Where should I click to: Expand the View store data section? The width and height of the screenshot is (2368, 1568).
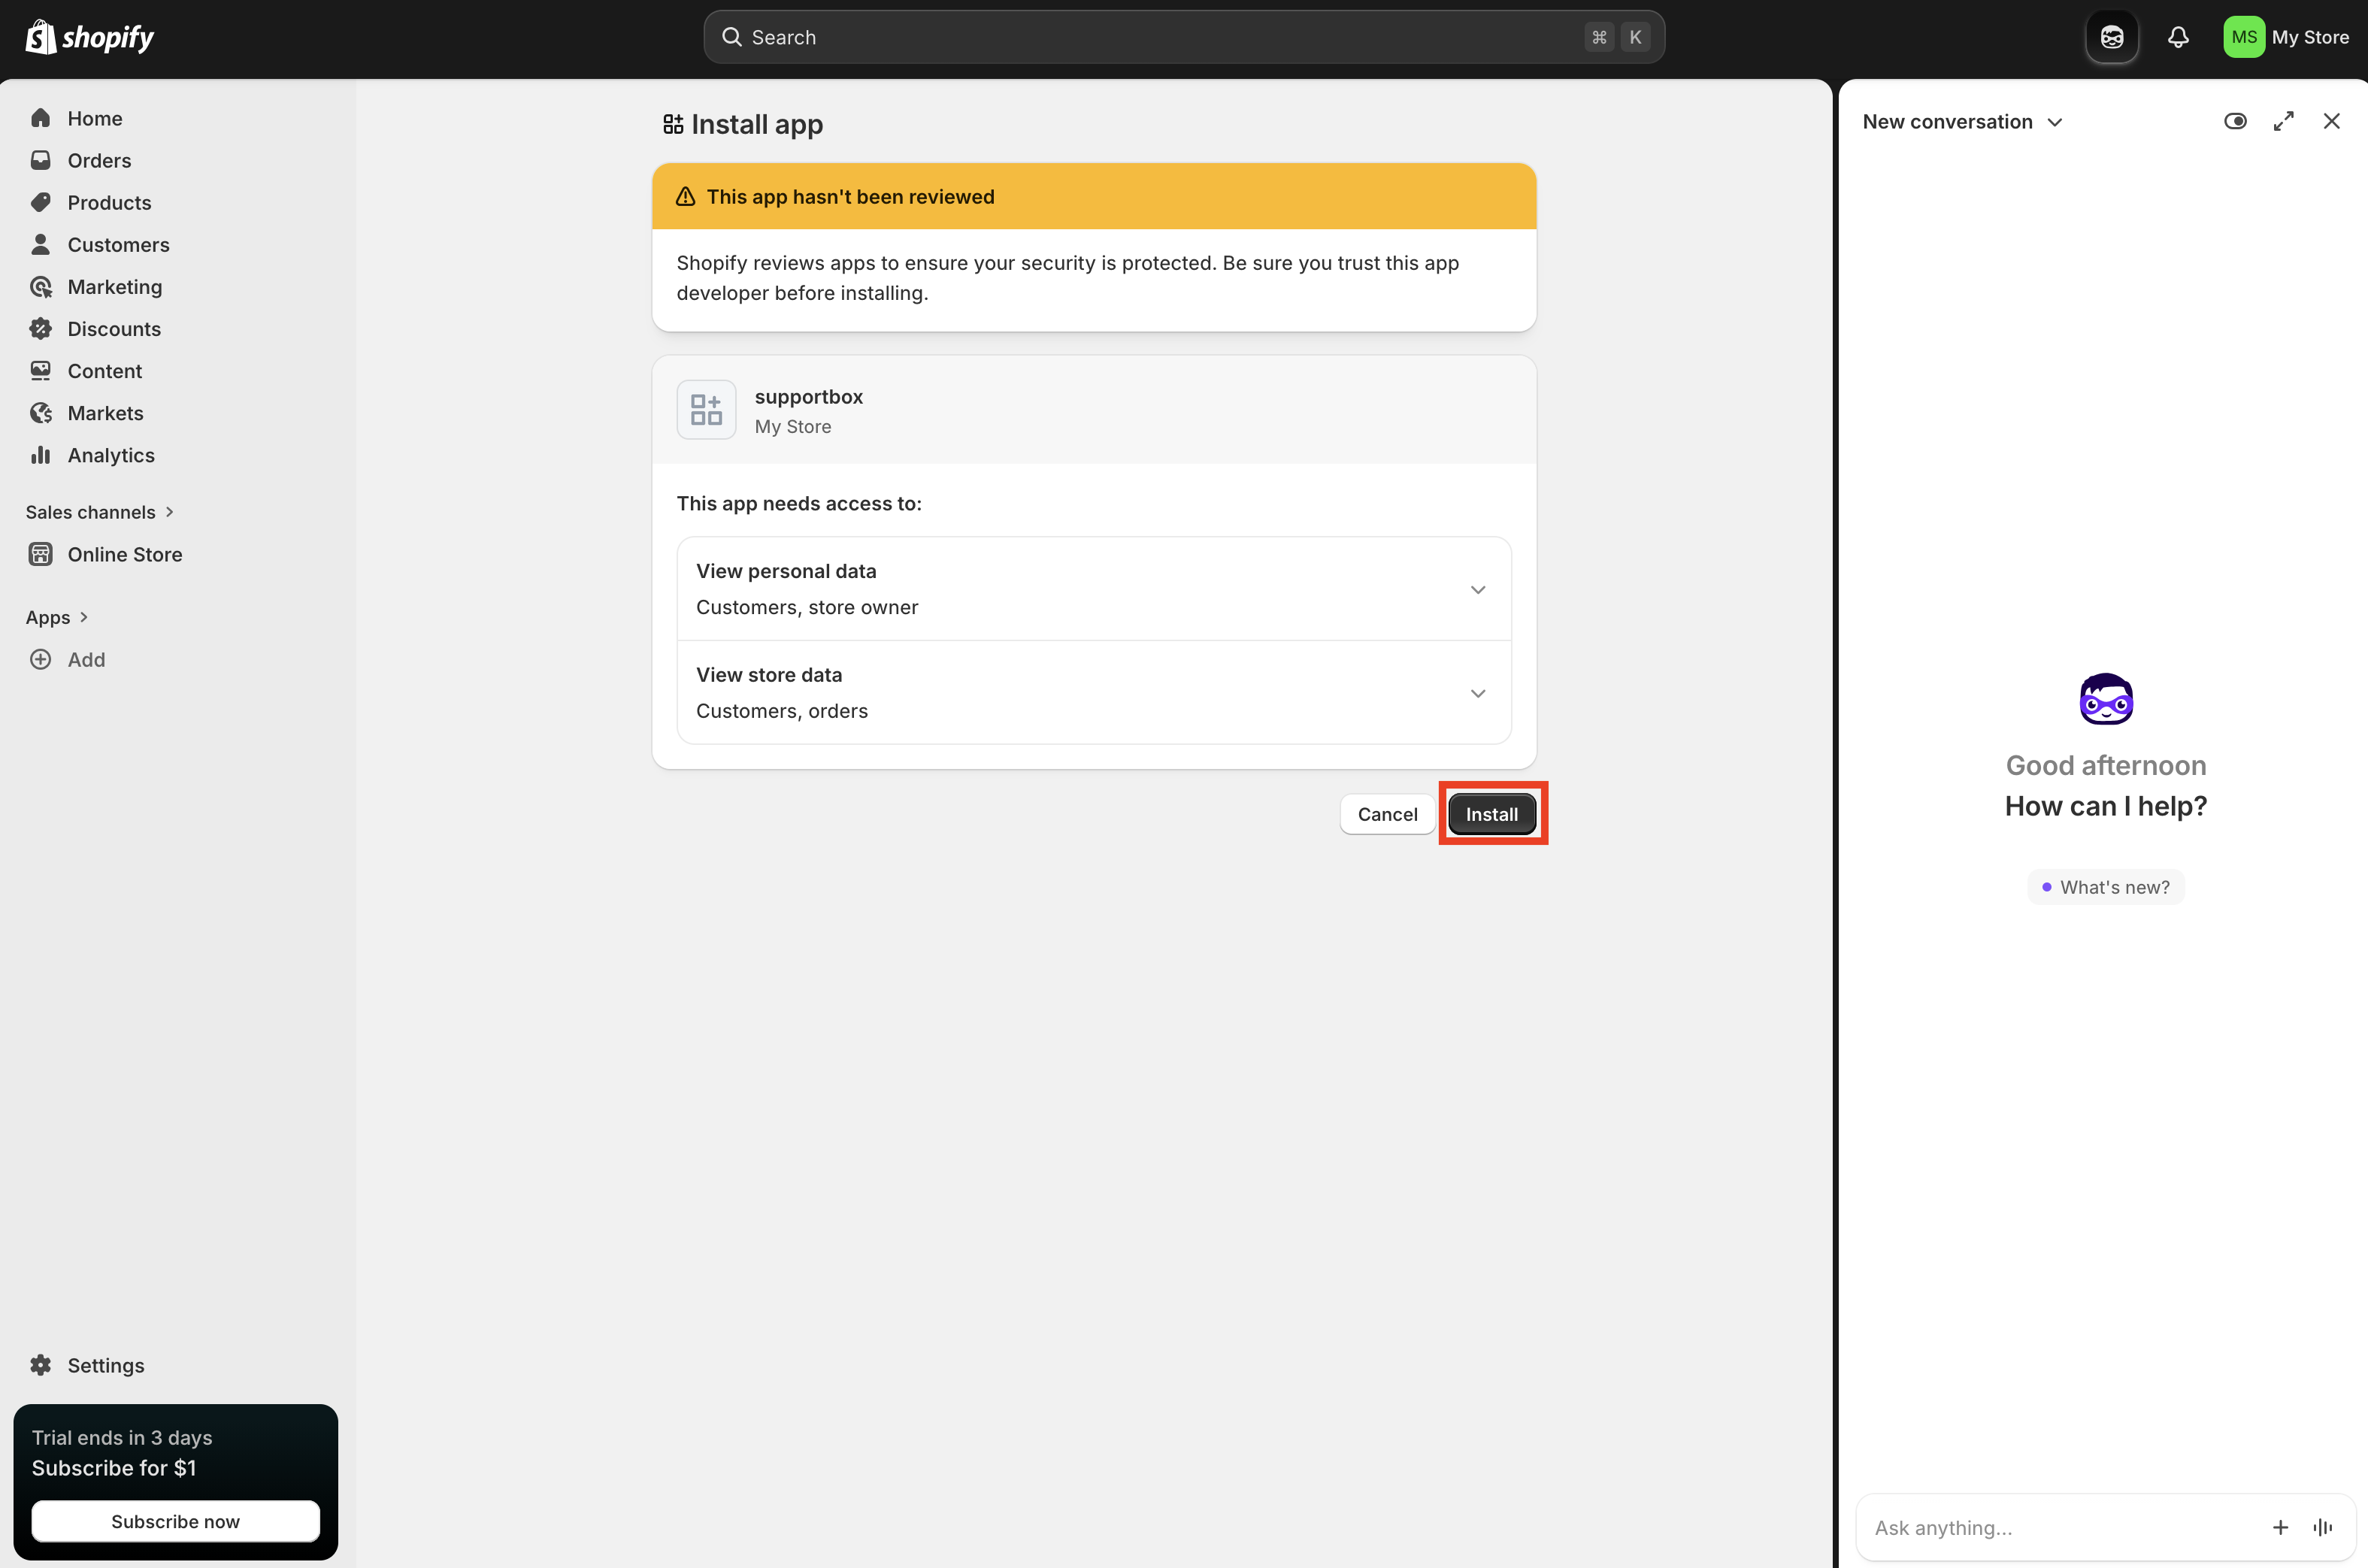pyautogui.click(x=1477, y=692)
